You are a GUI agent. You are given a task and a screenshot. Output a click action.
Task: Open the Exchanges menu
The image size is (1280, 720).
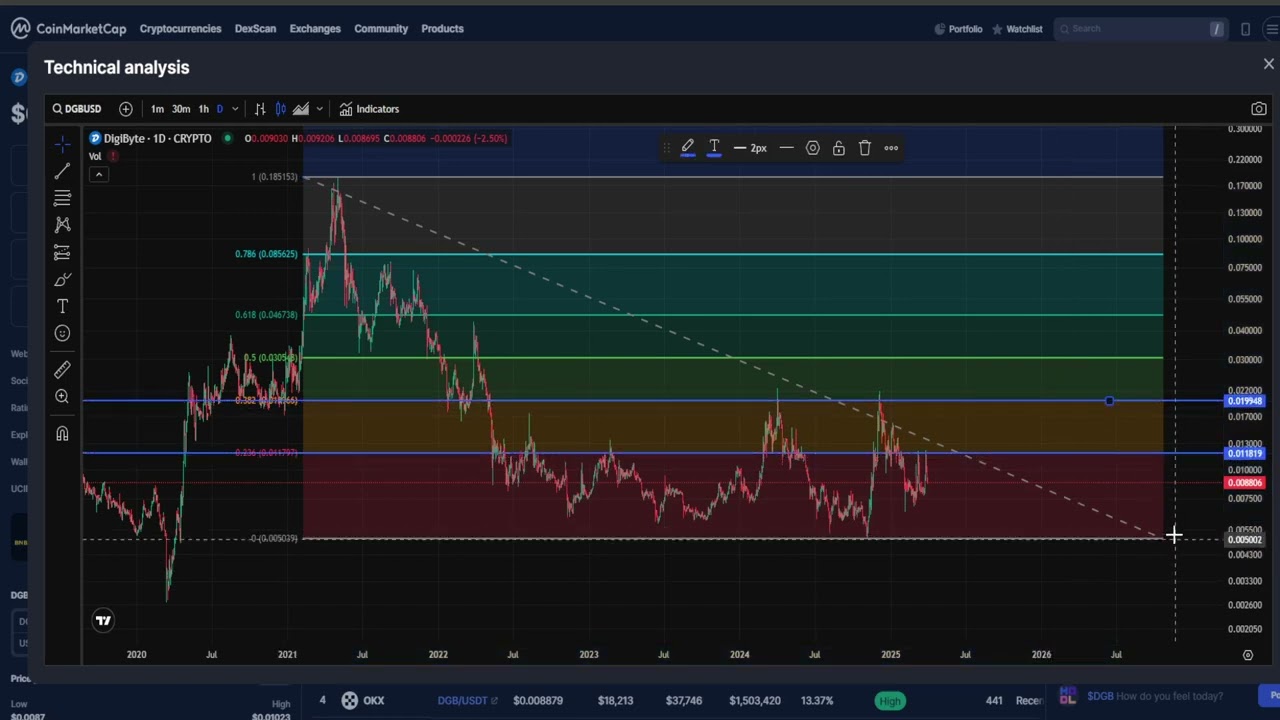coord(315,29)
